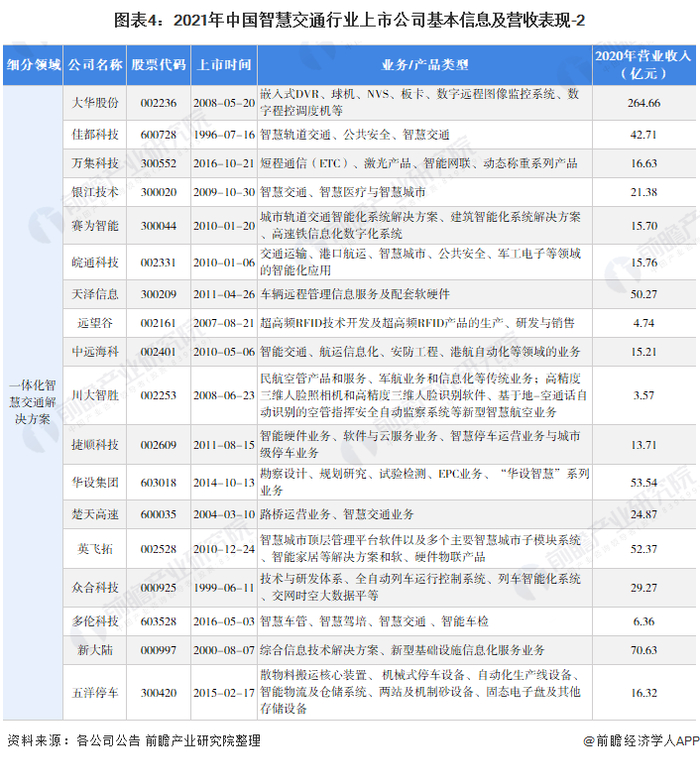Select the company name 银江技术
Image resolution: width=700 pixels, height=761 pixels.
coord(95,192)
